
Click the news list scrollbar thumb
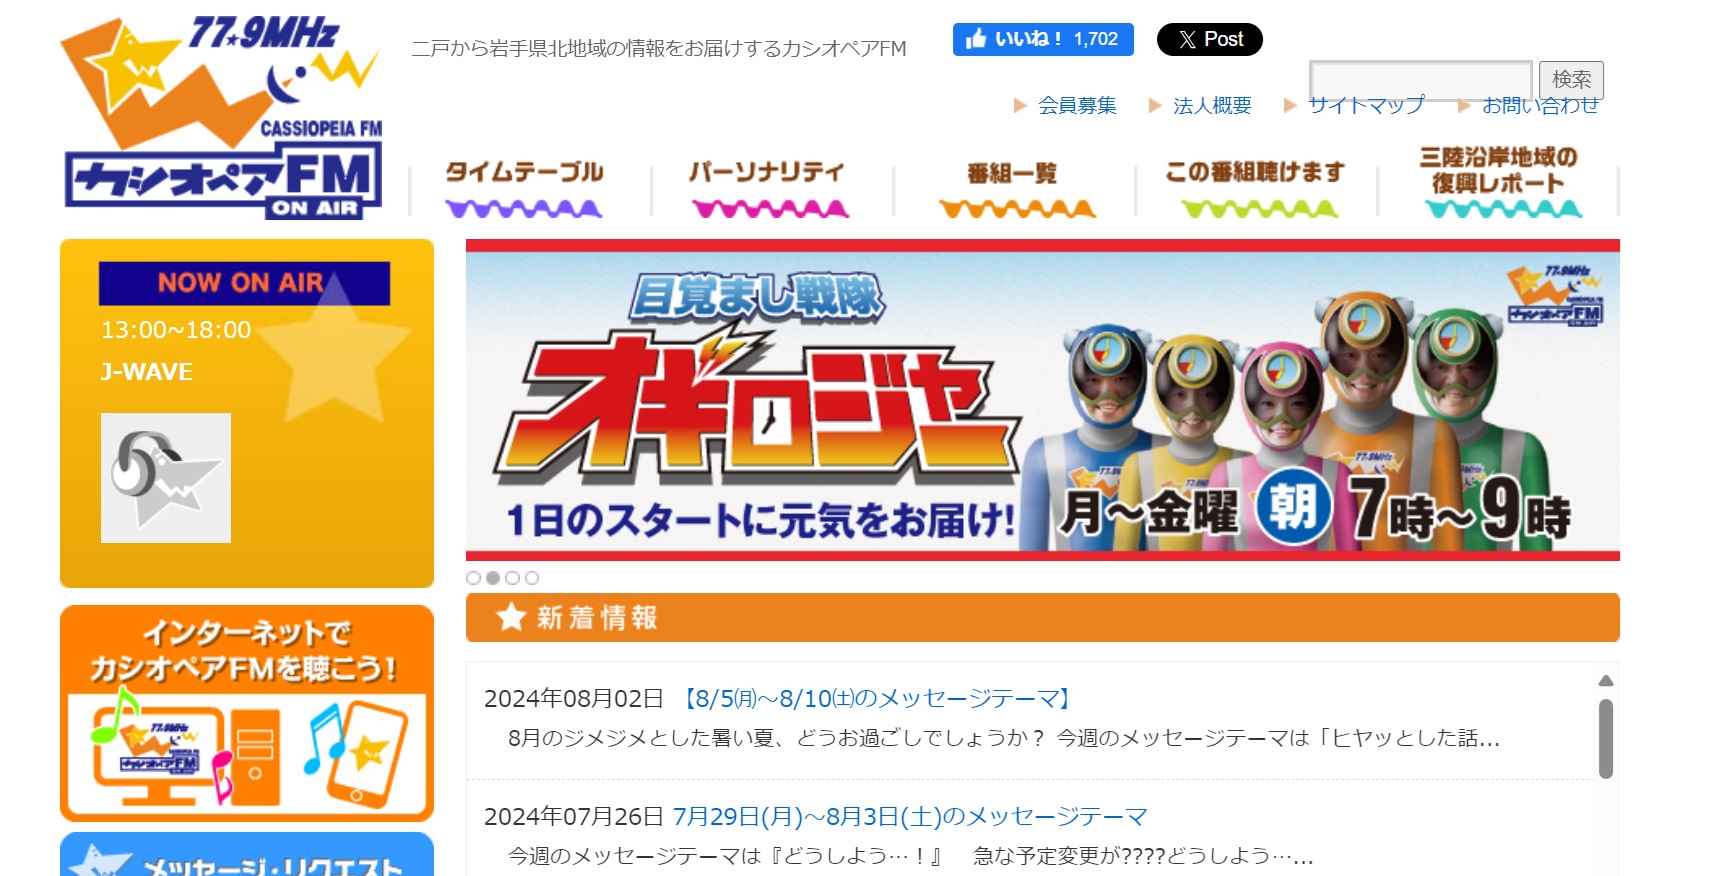1606,738
